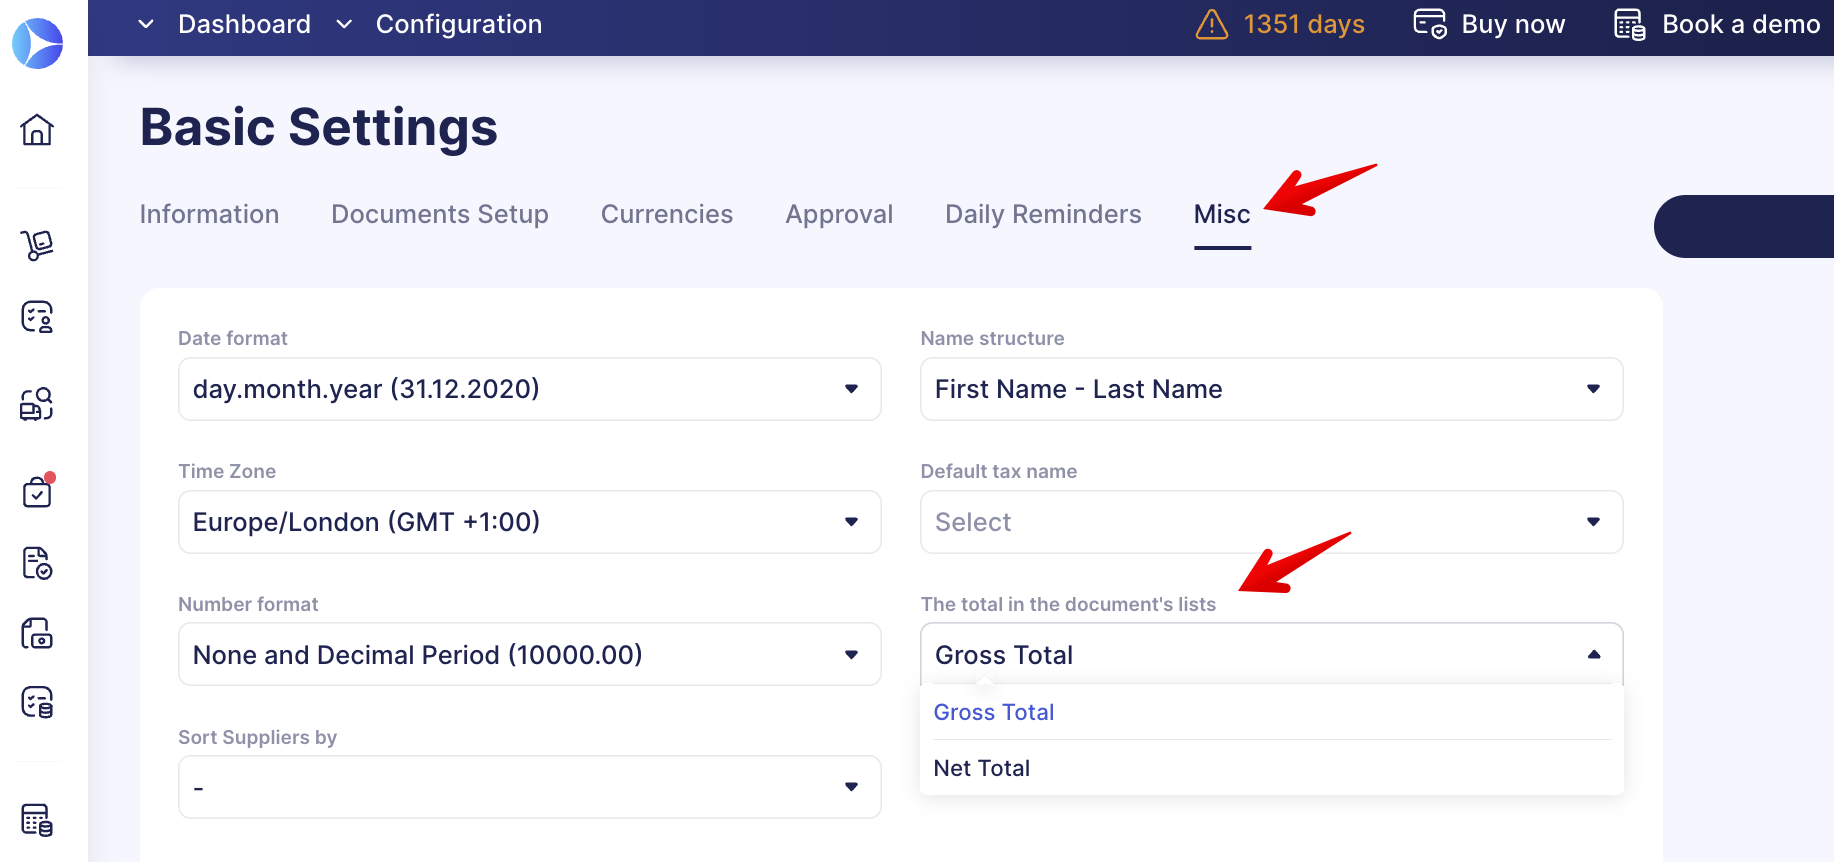The width and height of the screenshot is (1834, 862).
Task: Switch to the Documents Setup tab
Action: (440, 214)
